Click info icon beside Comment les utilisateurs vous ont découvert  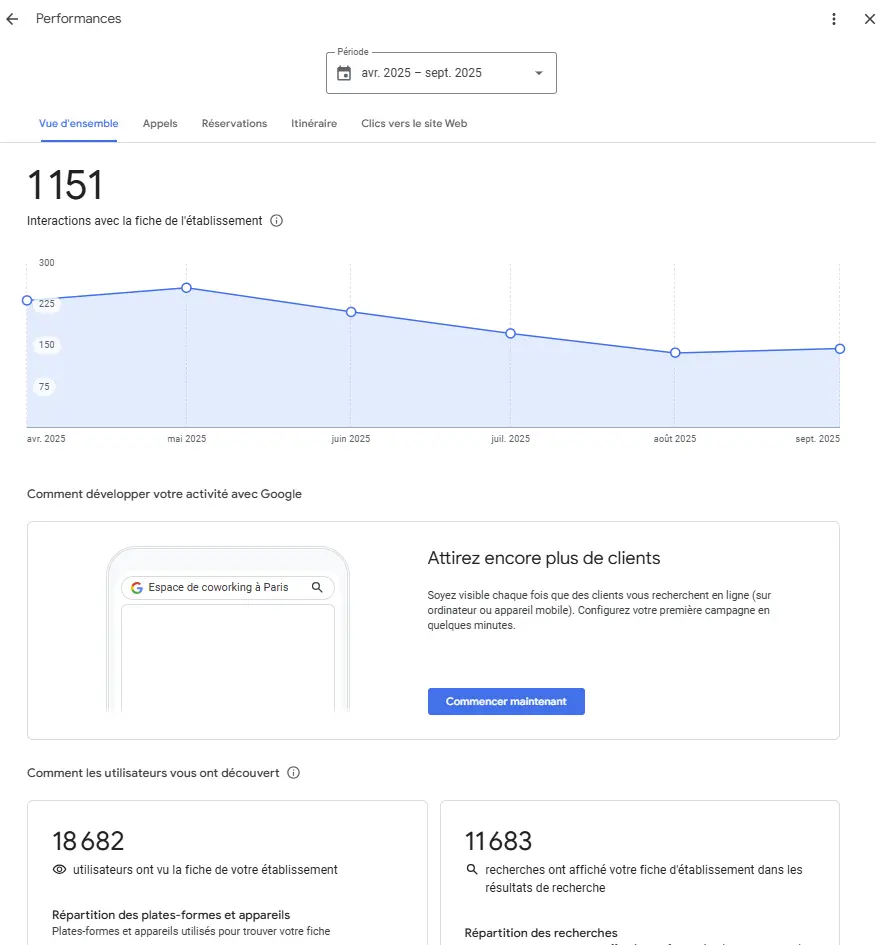point(294,773)
